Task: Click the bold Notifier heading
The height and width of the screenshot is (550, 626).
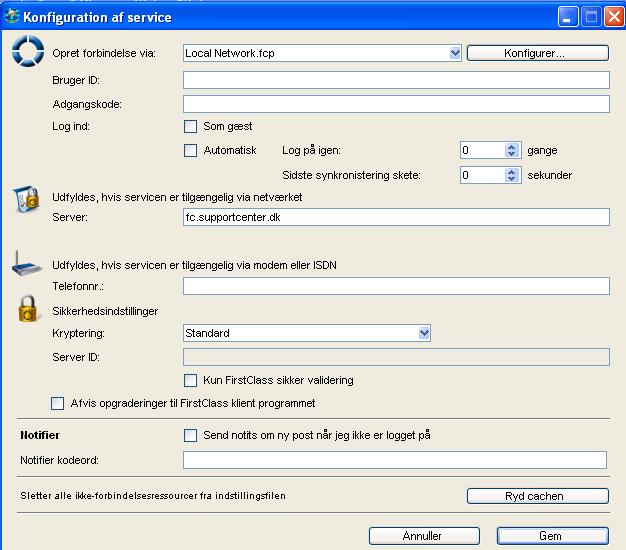Action: point(40,435)
